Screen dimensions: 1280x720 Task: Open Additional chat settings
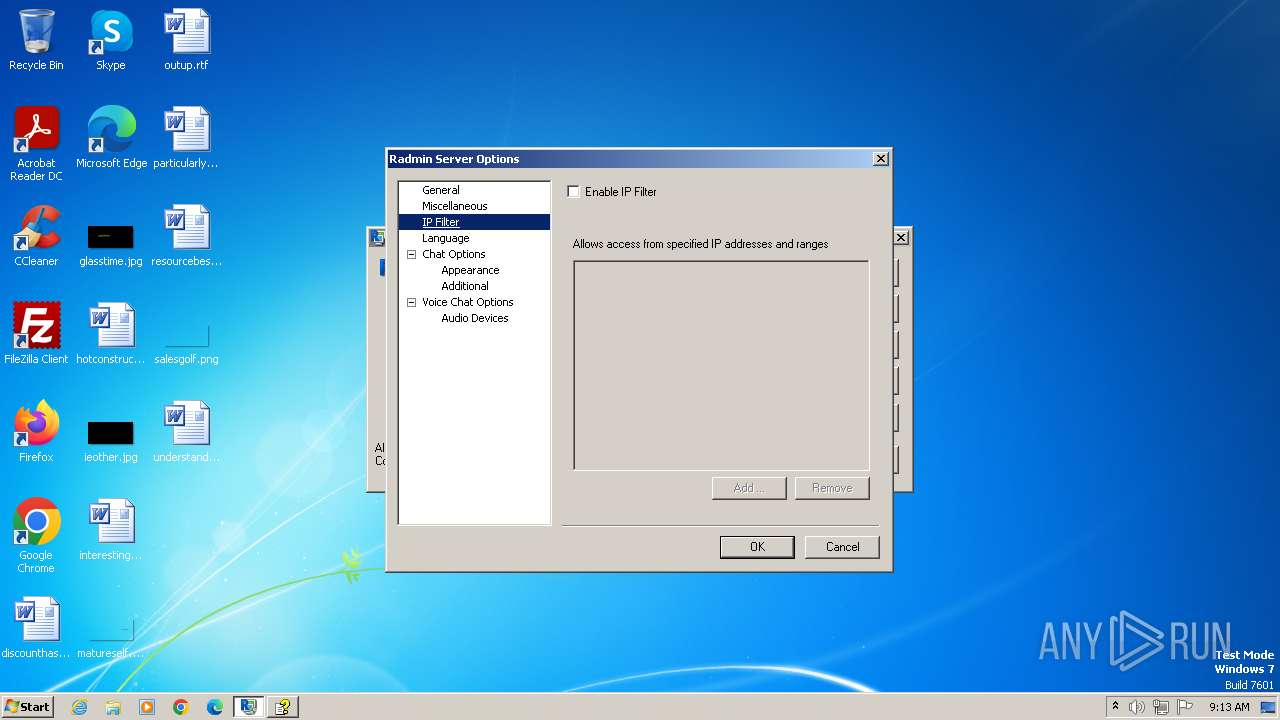pos(465,286)
